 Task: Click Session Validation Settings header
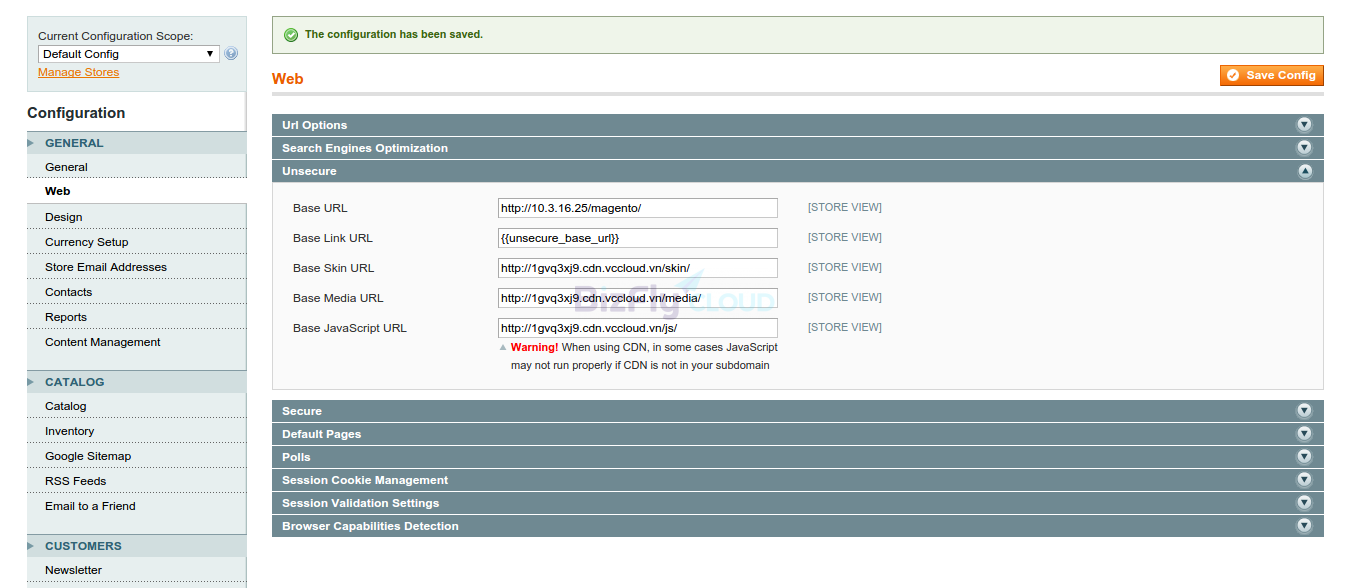797,503
